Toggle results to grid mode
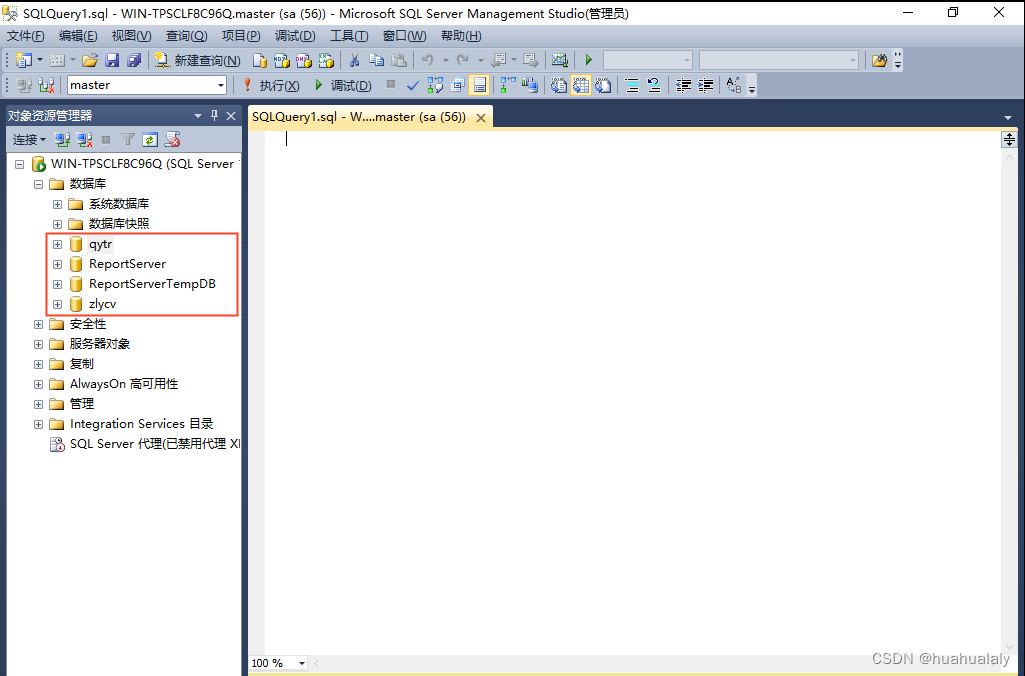 (581, 85)
